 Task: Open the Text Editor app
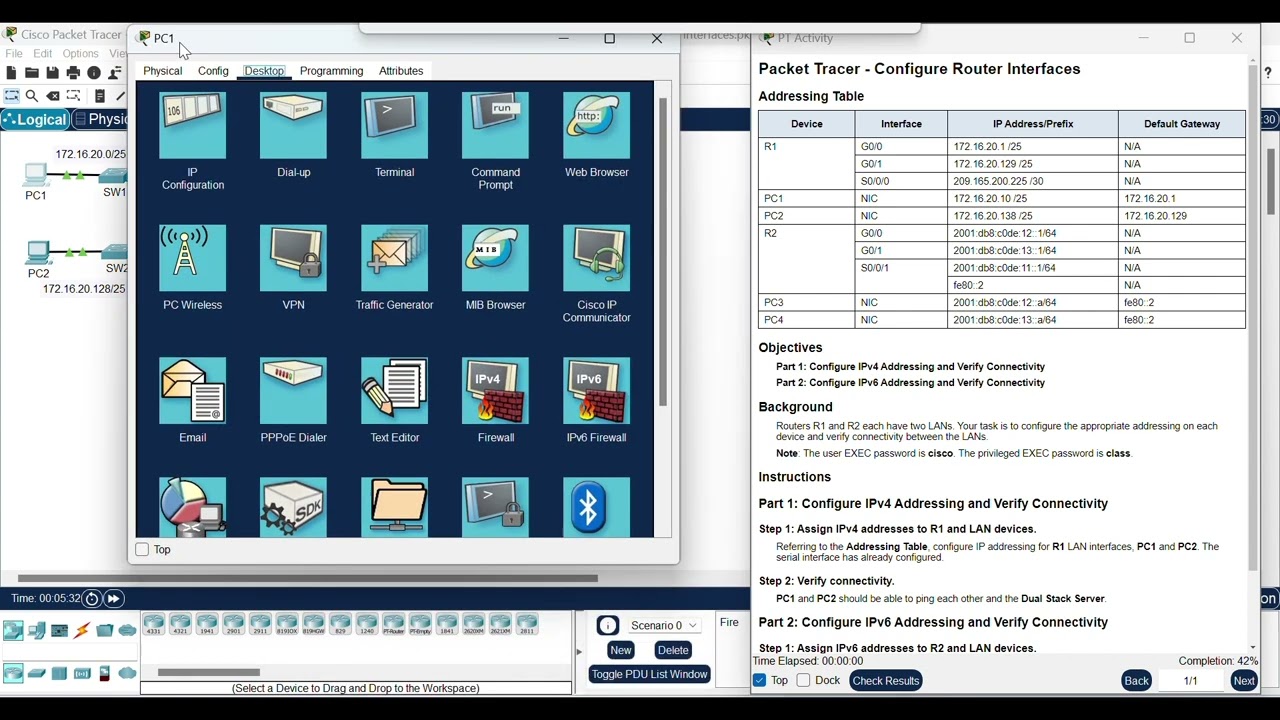pyautogui.click(x=394, y=400)
